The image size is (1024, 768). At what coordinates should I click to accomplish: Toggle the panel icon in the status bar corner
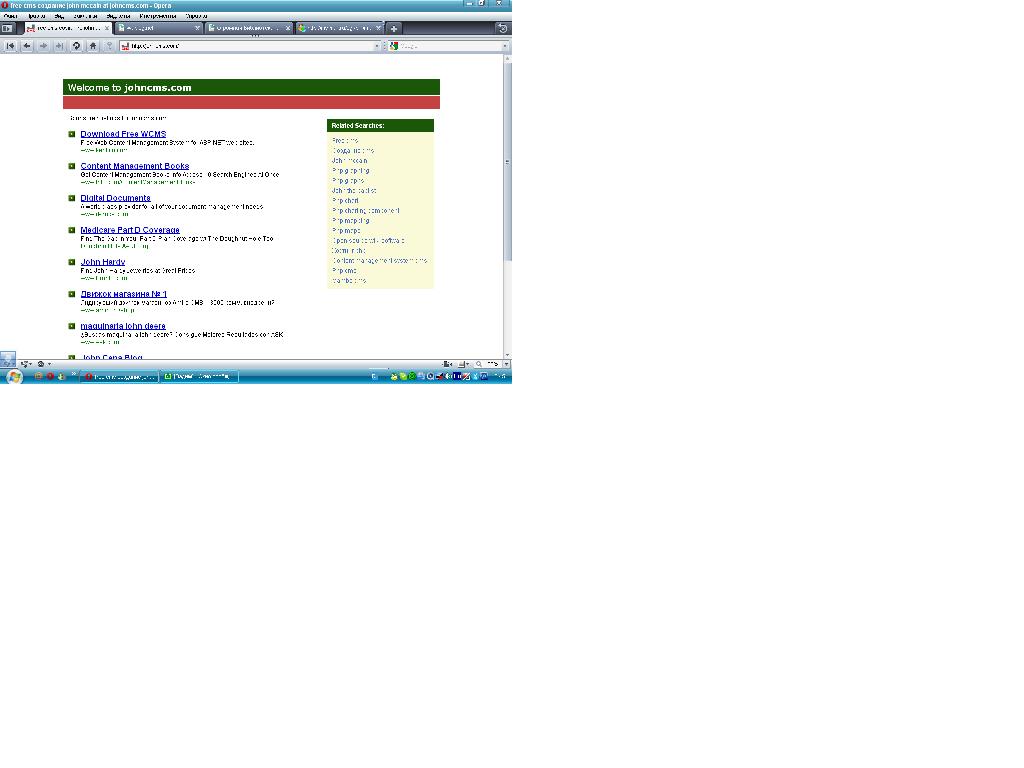pyautogui.click(x=7, y=360)
